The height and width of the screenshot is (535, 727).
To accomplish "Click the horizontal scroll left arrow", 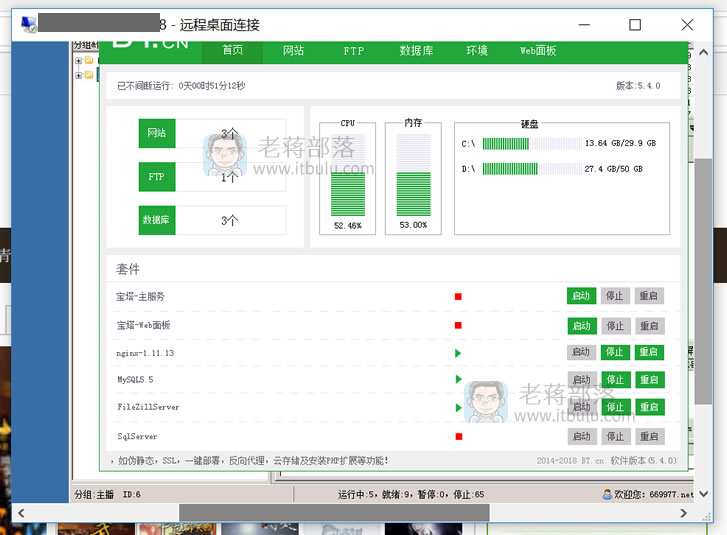I will 21,513.
